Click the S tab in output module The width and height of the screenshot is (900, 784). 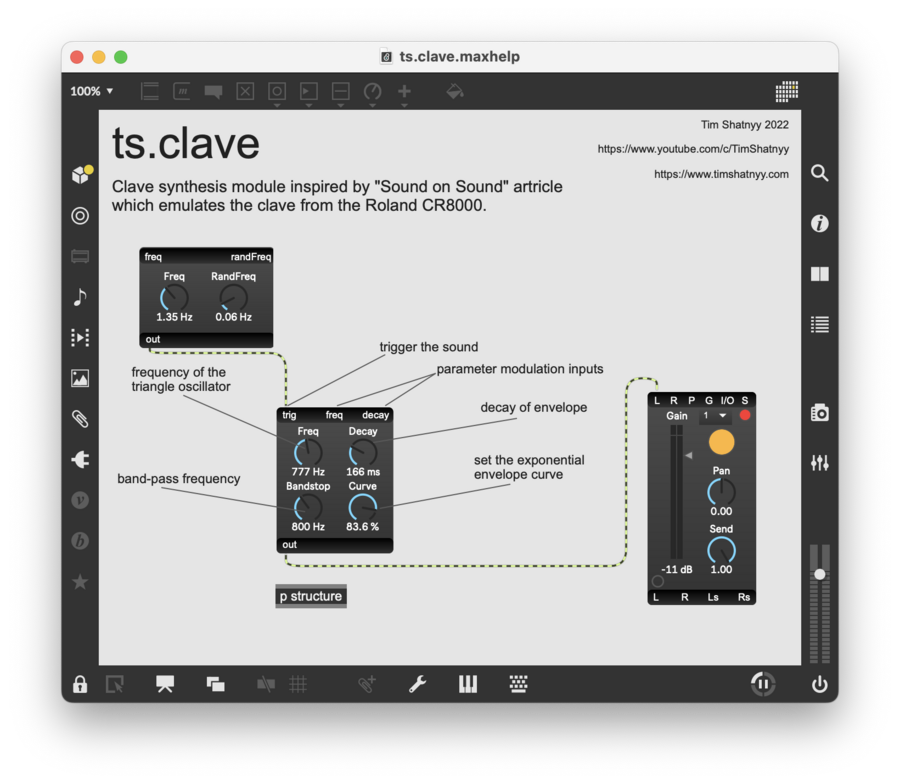tap(745, 400)
